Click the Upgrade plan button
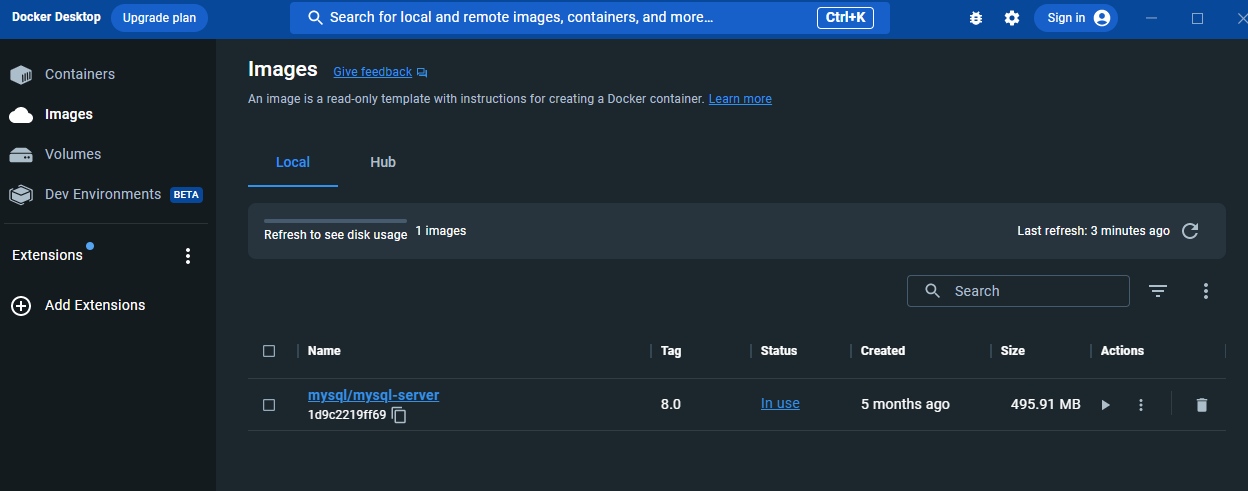1248x491 pixels. tap(159, 18)
